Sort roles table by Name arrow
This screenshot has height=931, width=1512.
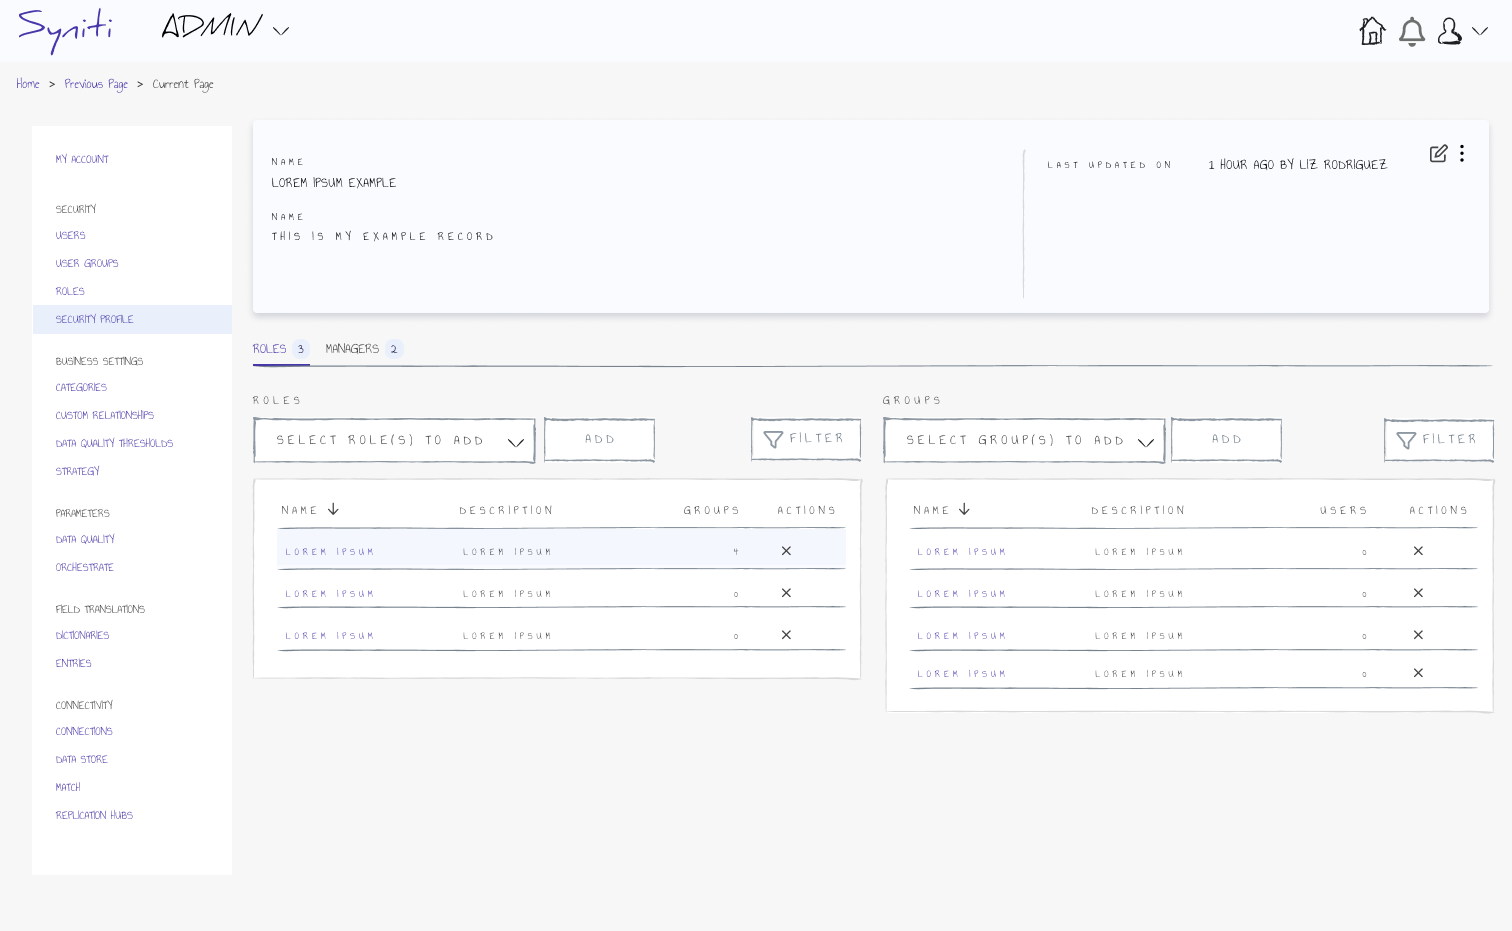[333, 509]
